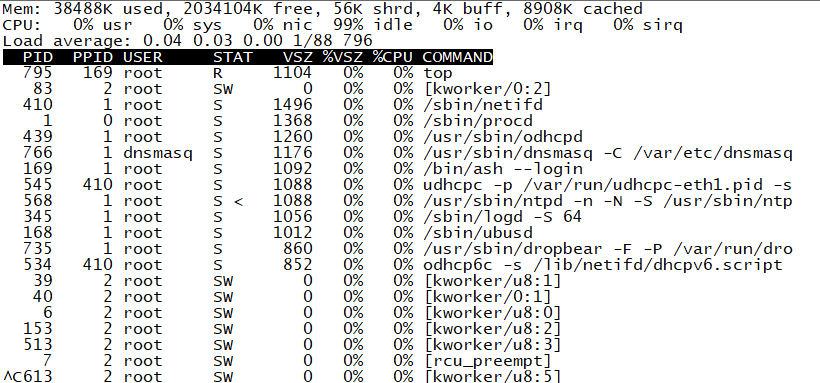Viewport: 820px width, 383px height.
Task: Click the /usr/sbin/ntpd command text
Action: 608,201
